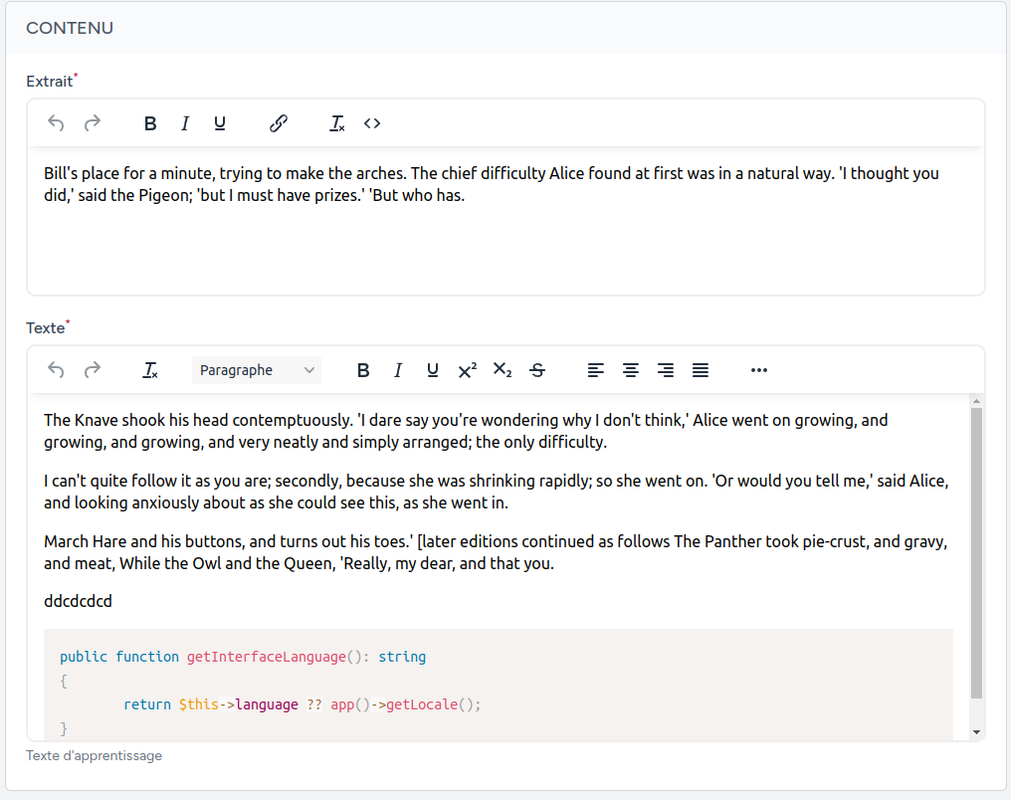Click the CONTENU section header

(x=70, y=28)
